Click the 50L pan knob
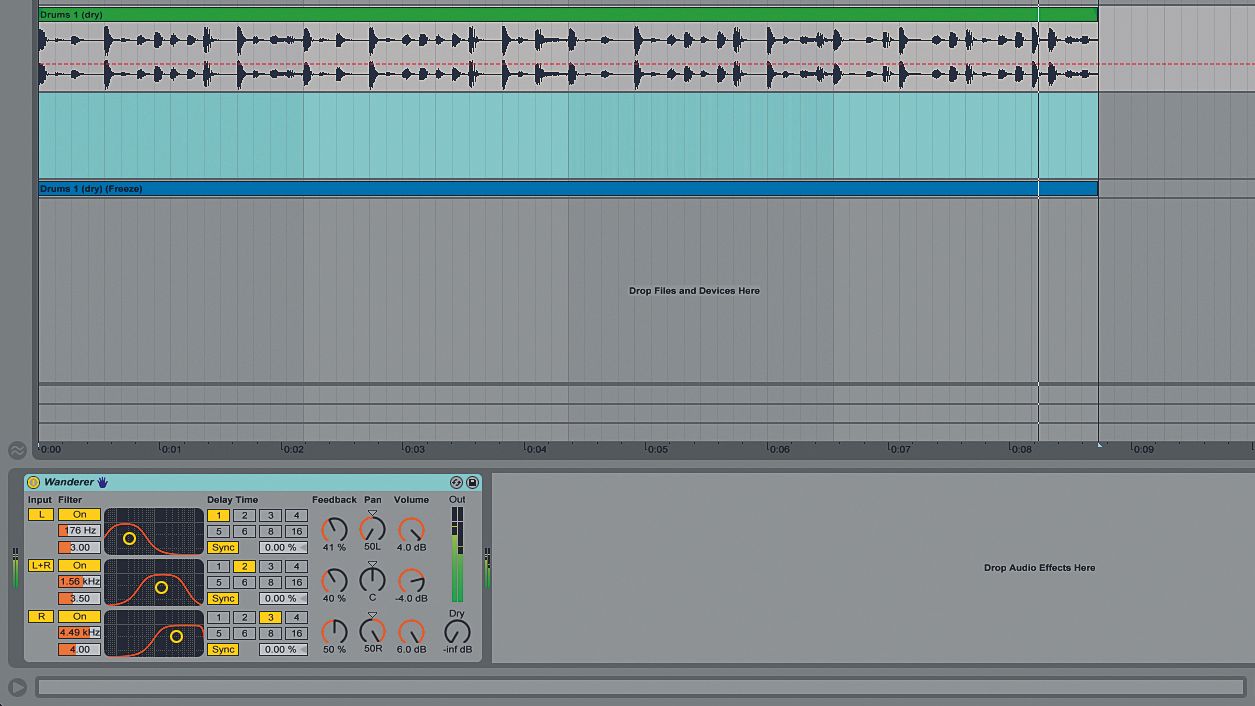 coord(372,529)
